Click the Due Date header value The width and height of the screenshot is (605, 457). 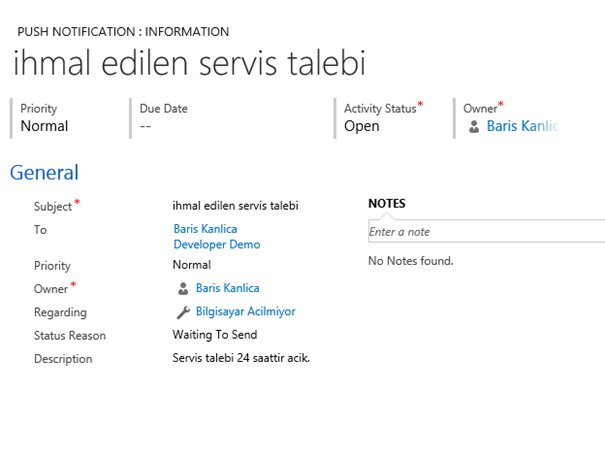click(x=145, y=126)
